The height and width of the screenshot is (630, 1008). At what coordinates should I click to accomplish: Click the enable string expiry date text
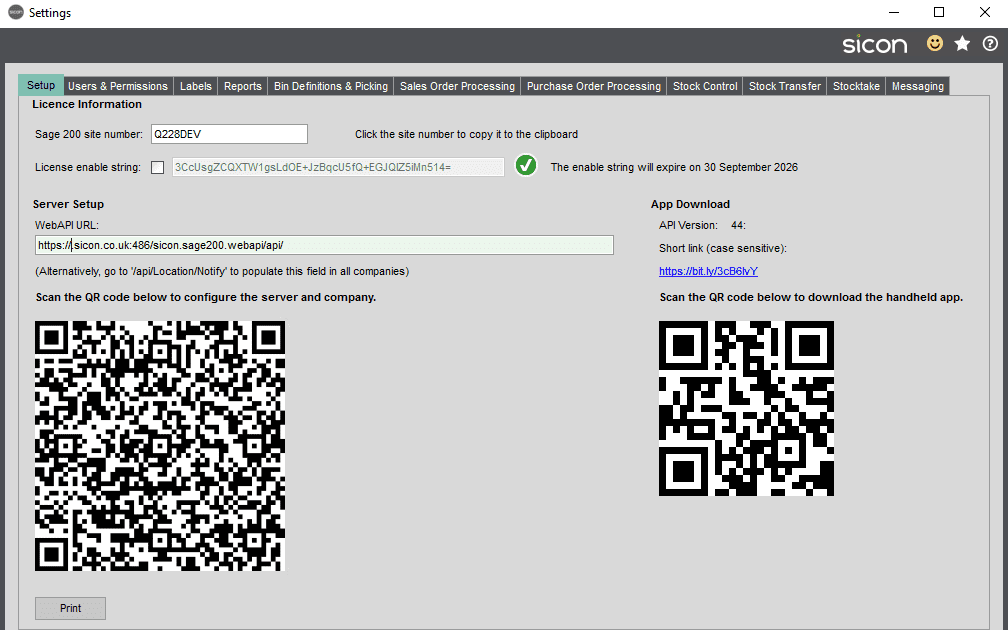pos(674,167)
